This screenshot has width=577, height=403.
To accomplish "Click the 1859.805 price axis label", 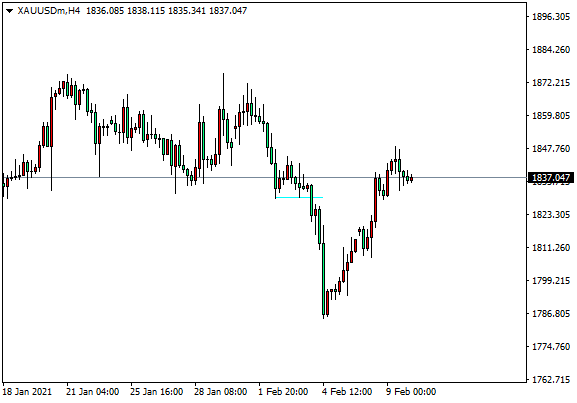I will click(x=551, y=116).
